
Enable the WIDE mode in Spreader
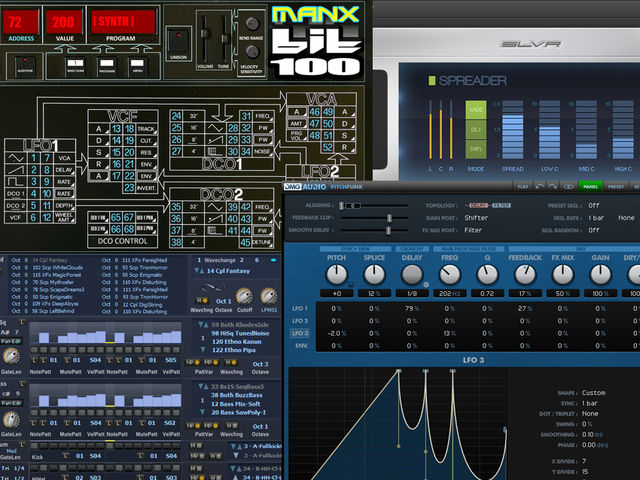[476, 110]
